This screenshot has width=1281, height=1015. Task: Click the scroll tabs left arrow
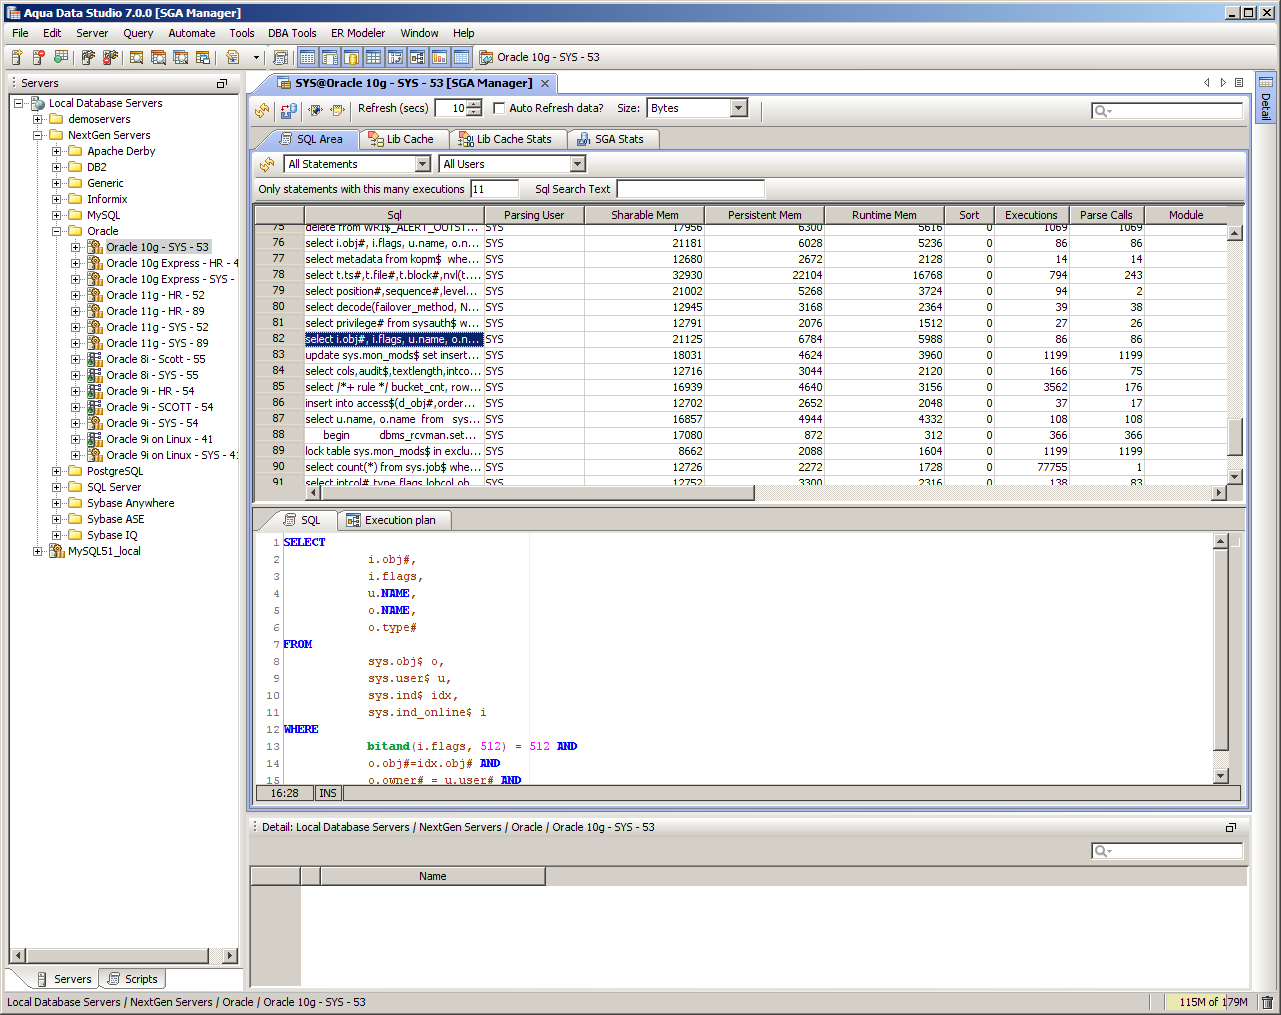[x=1207, y=83]
